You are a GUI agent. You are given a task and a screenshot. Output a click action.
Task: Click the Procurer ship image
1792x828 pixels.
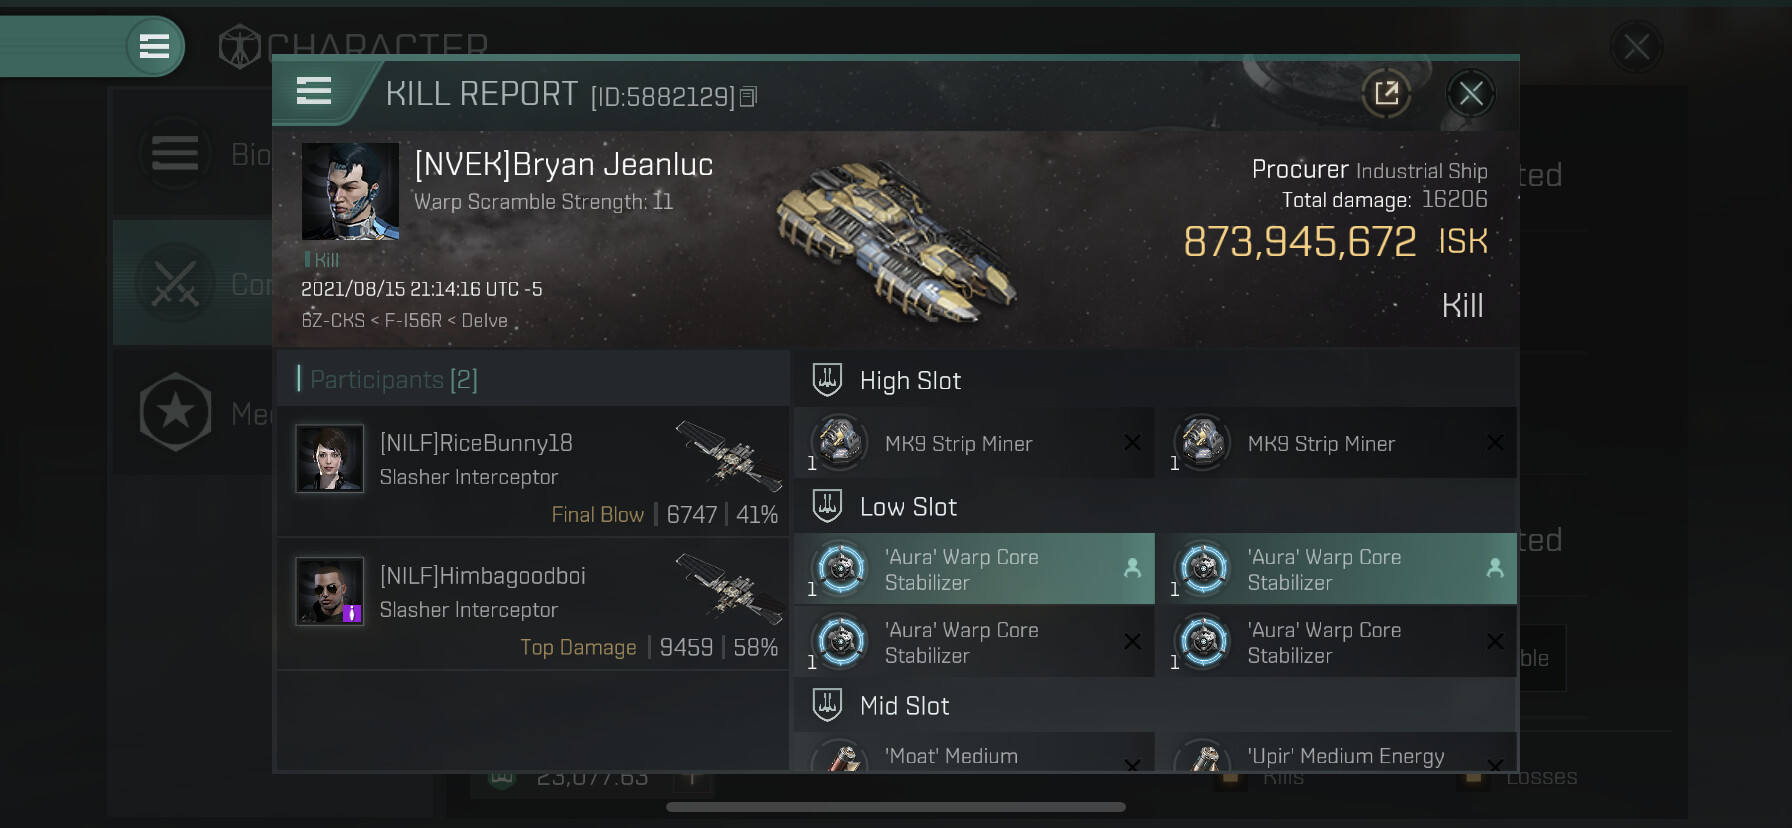tap(897, 242)
